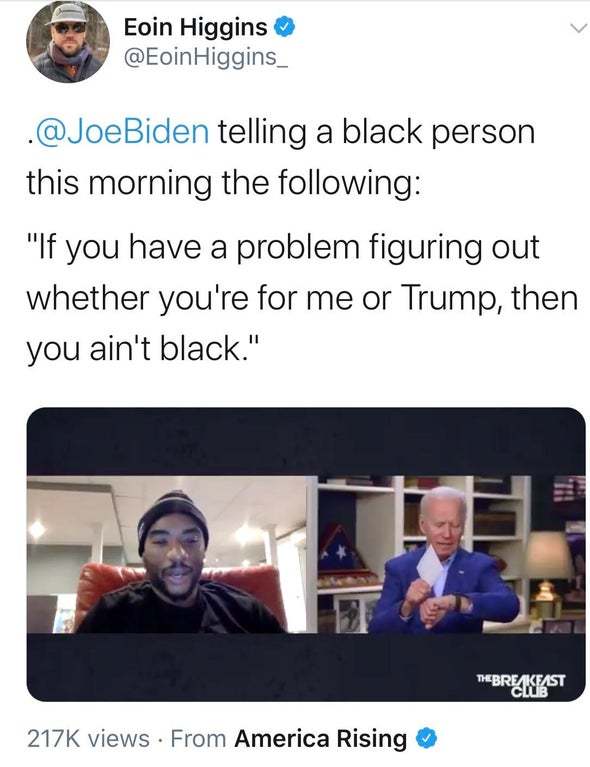Click verified badge beside Eoin Higgins

coord(284,27)
